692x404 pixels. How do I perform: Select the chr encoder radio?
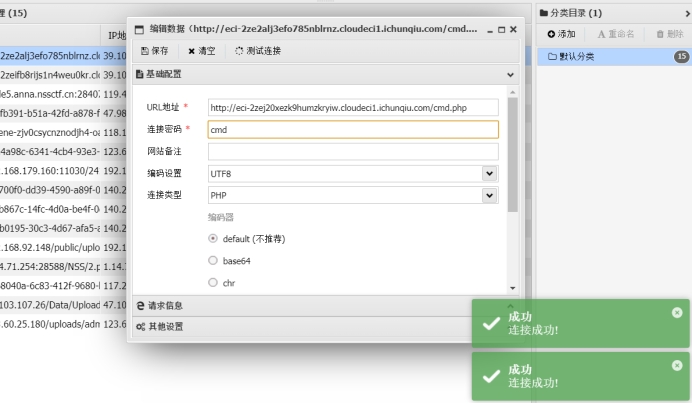click(213, 282)
